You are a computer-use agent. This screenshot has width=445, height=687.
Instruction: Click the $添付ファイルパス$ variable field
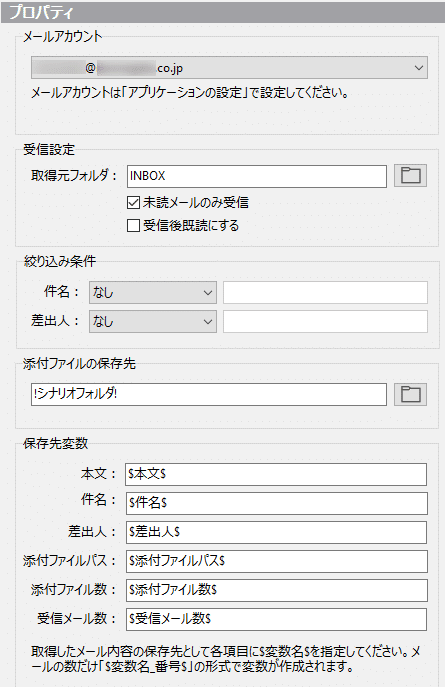[x=276, y=561]
